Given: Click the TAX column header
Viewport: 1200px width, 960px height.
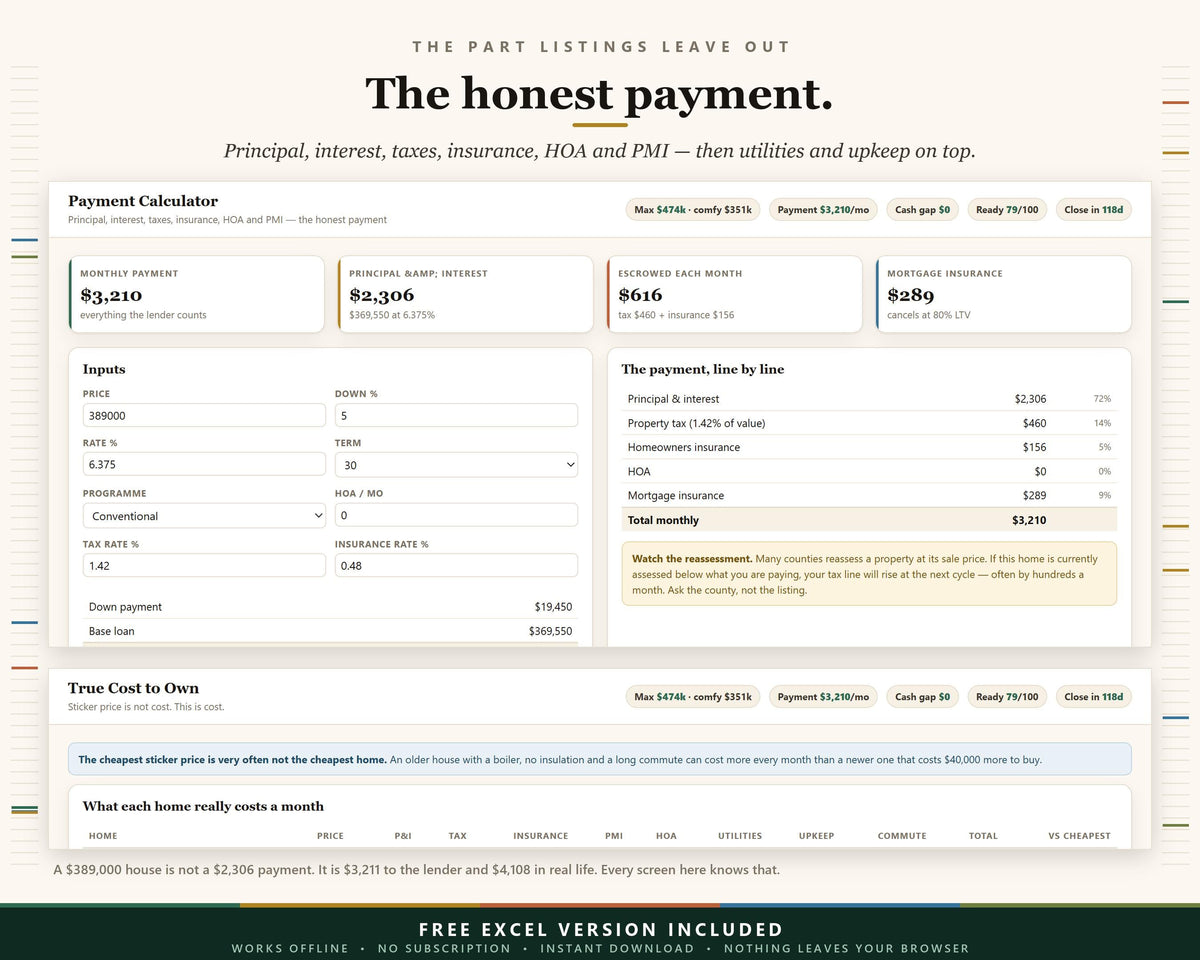Looking at the screenshot, I should [x=457, y=836].
